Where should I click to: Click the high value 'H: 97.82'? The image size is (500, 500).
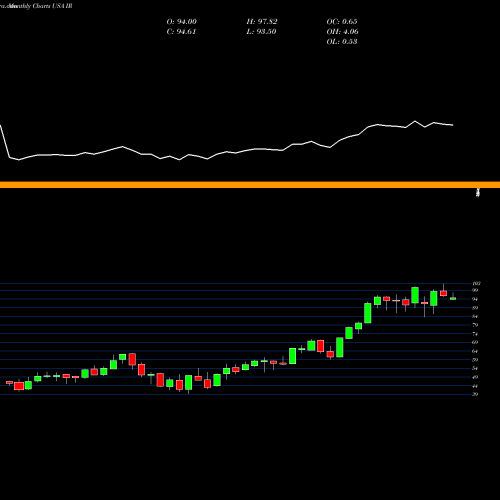[262, 22]
